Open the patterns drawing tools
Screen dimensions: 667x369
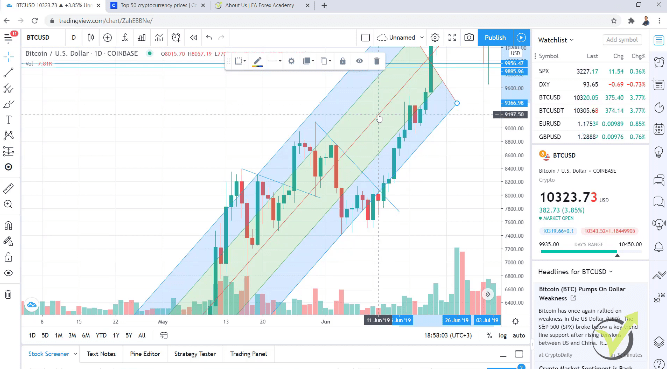point(9,136)
